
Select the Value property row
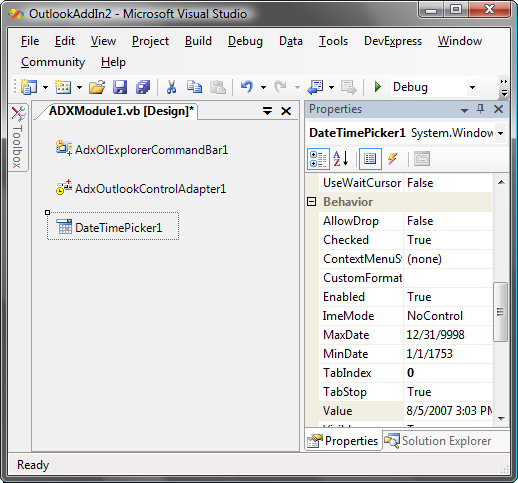(x=405, y=411)
